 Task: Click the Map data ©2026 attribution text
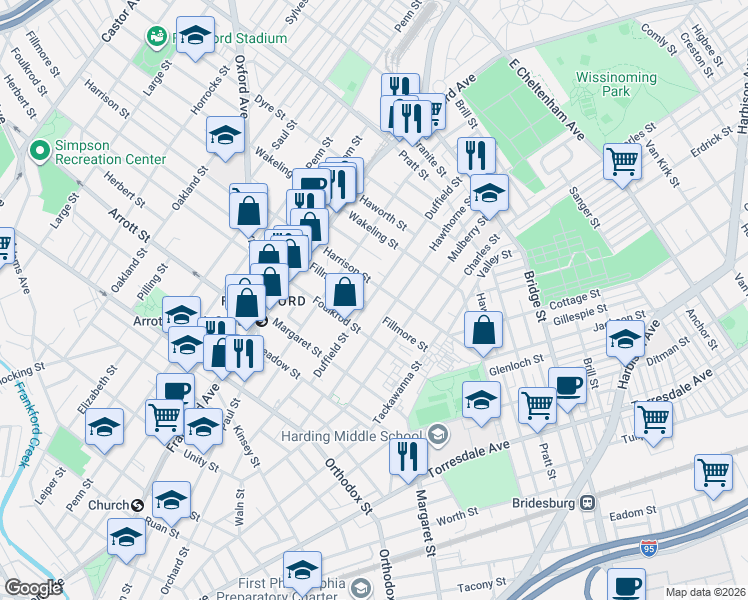(x=706, y=592)
